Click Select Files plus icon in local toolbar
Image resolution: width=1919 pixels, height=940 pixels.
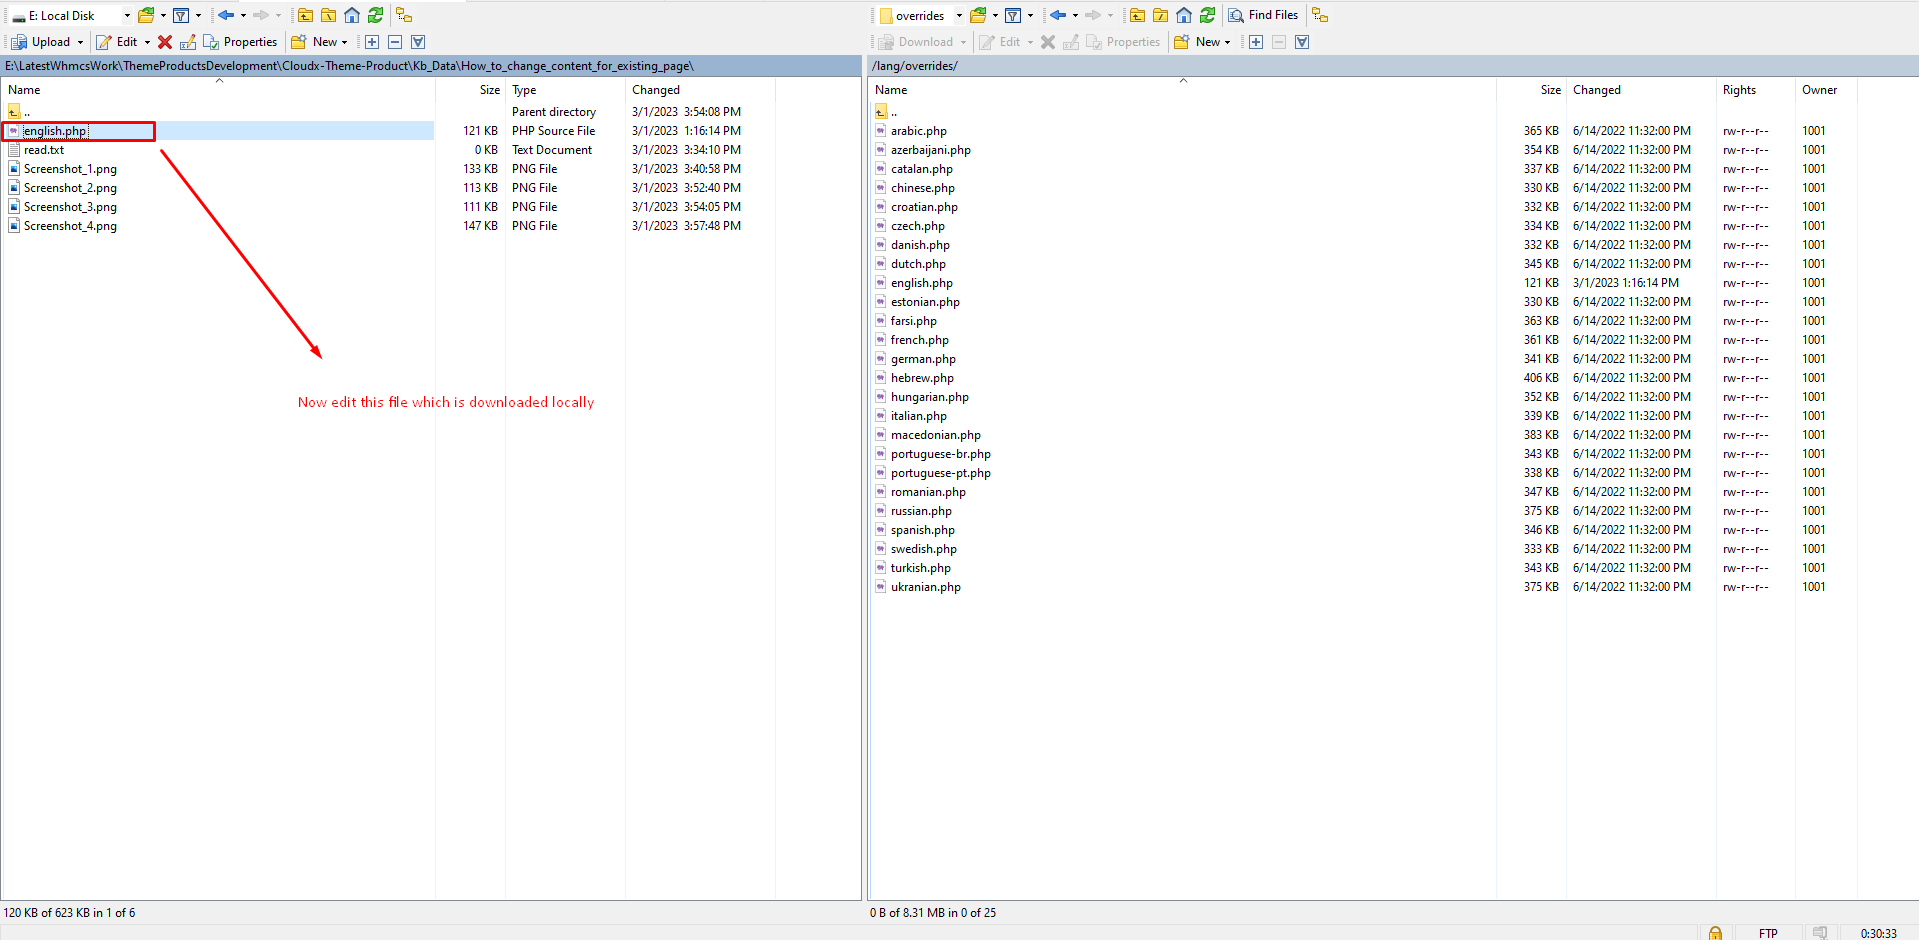coord(372,42)
